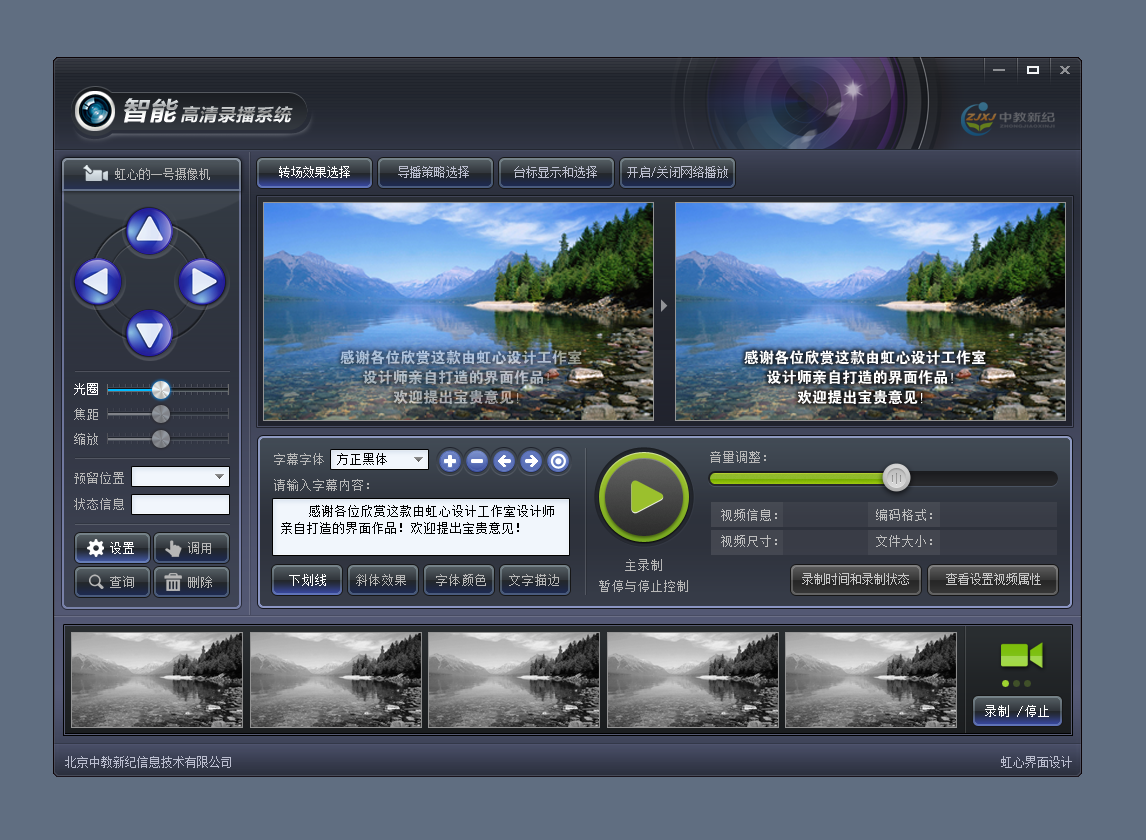
Task: Click the 删除 delete button
Action: coord(191,582)
